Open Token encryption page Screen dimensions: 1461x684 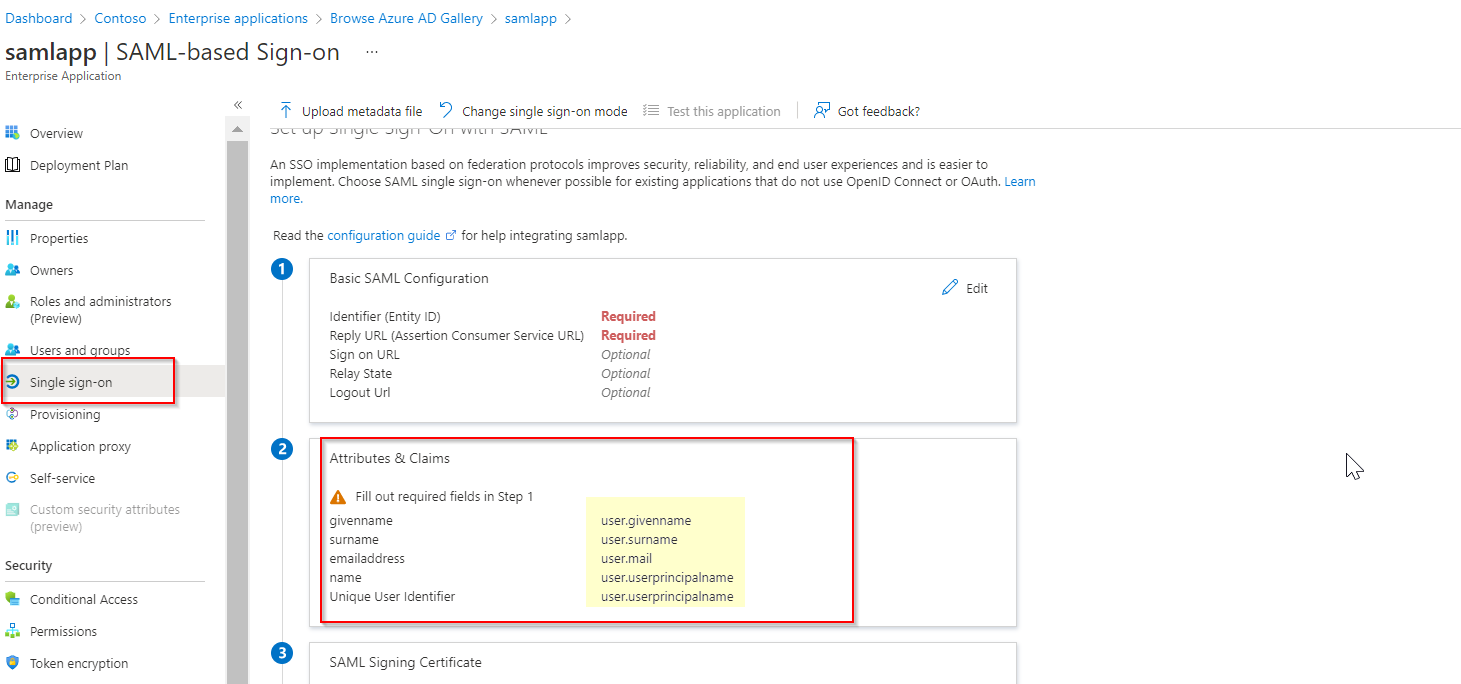point(79,663)
